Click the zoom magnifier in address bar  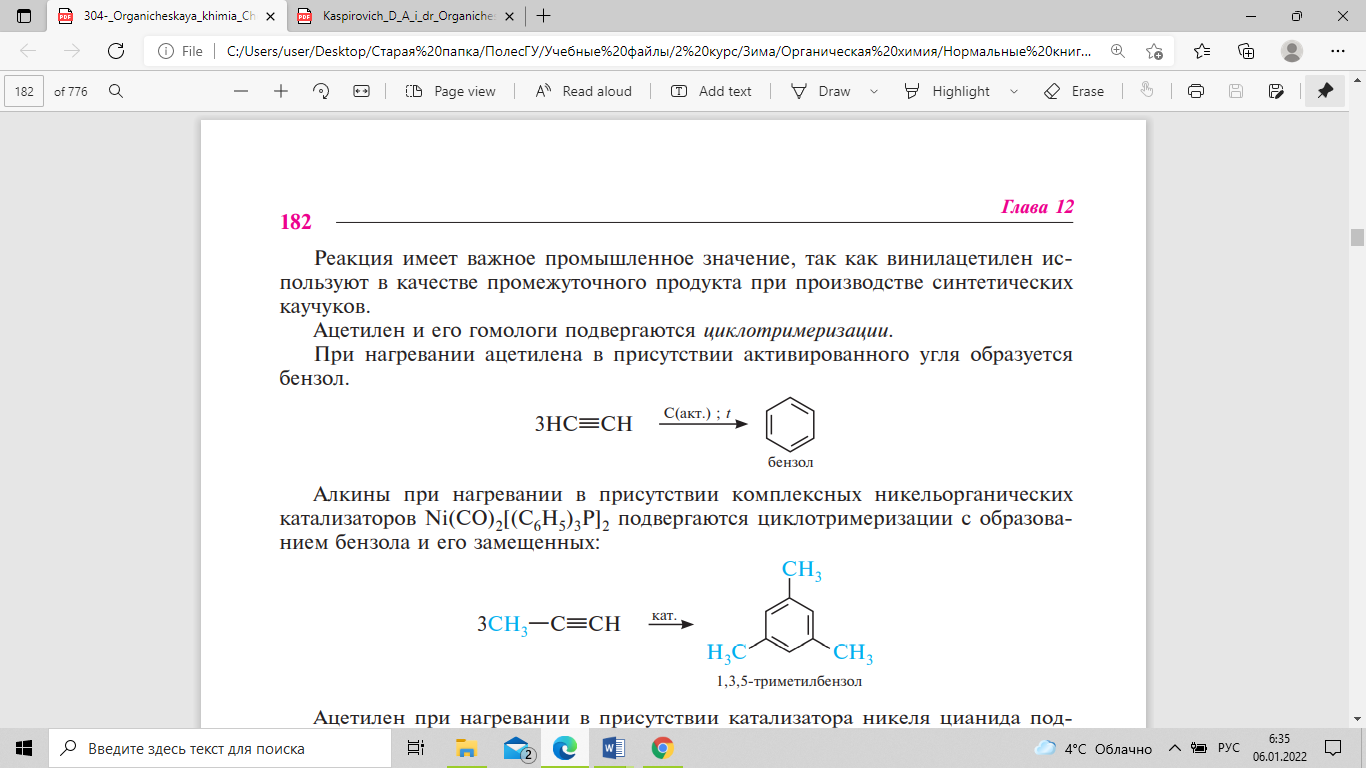(1118, 51)
